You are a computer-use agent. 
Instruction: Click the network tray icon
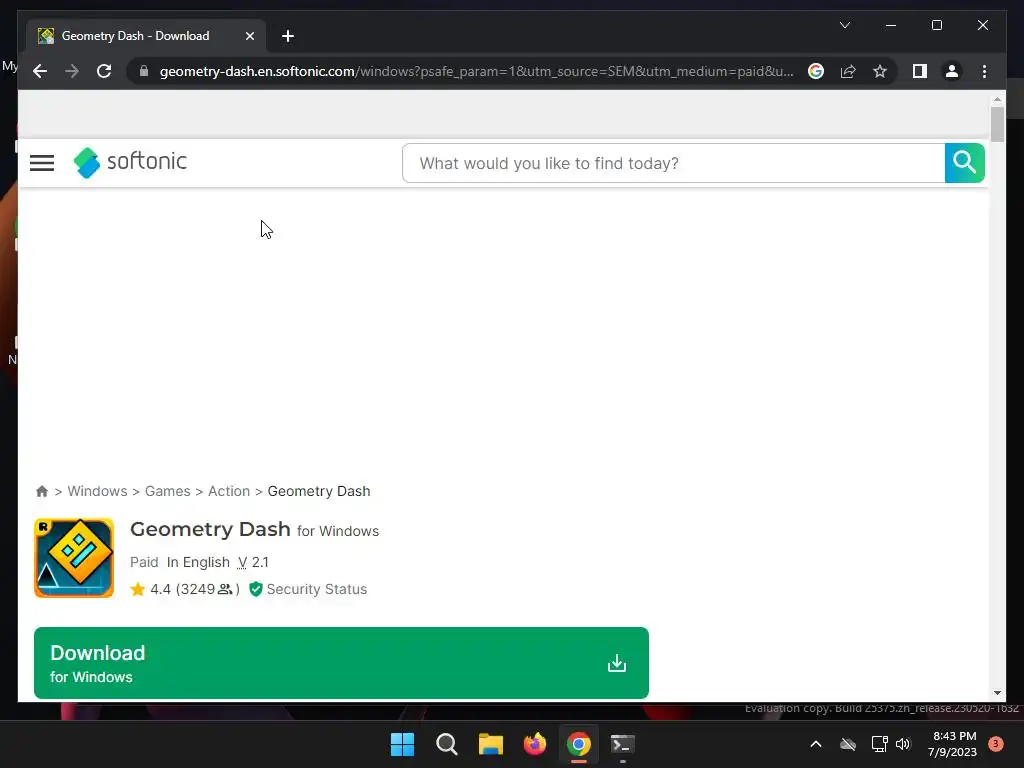[x=879, y=744]
